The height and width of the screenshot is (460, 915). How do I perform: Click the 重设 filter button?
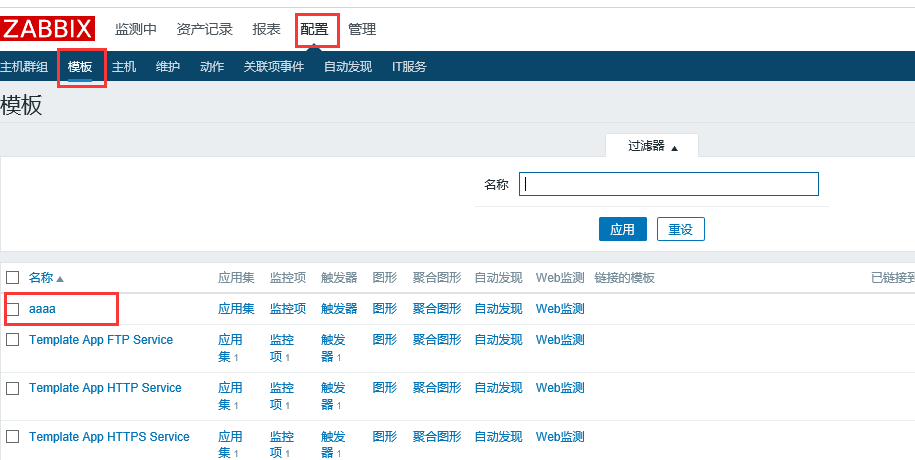[680, 229]
